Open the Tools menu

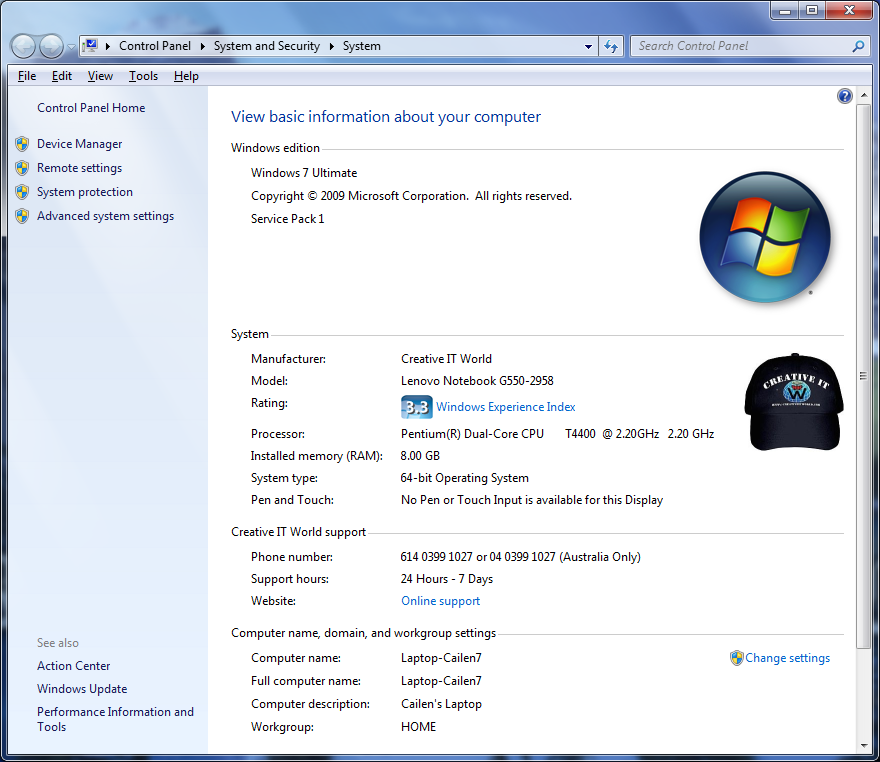[x=143, y=76]
